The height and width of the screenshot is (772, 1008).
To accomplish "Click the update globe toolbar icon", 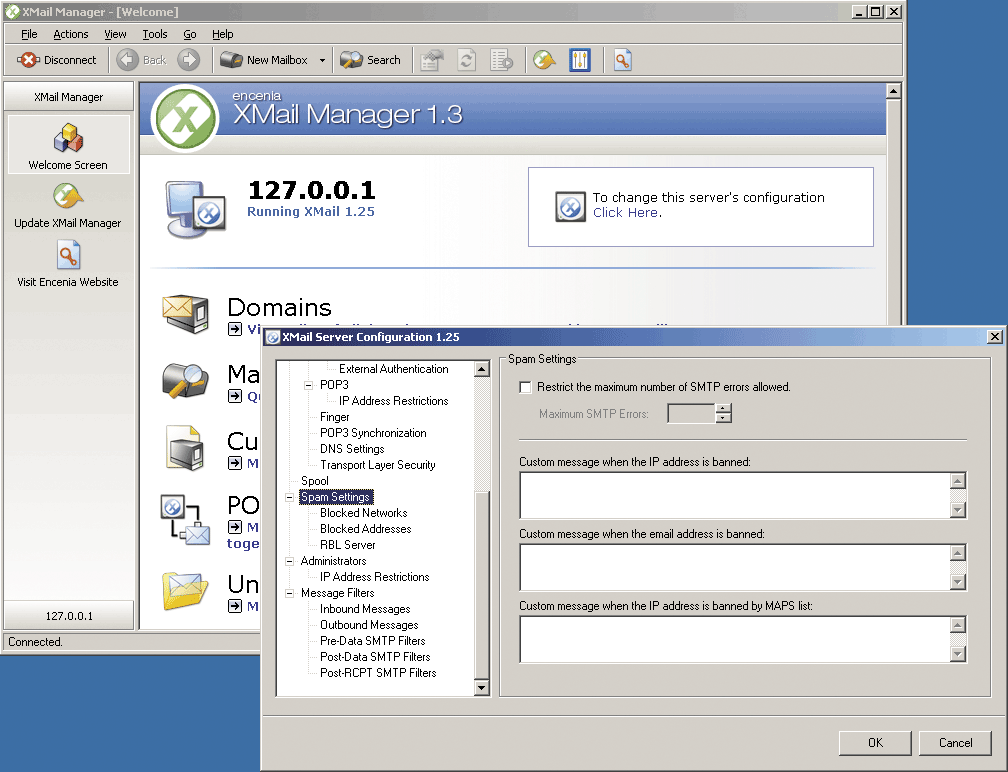I will [x=544, y=60].
